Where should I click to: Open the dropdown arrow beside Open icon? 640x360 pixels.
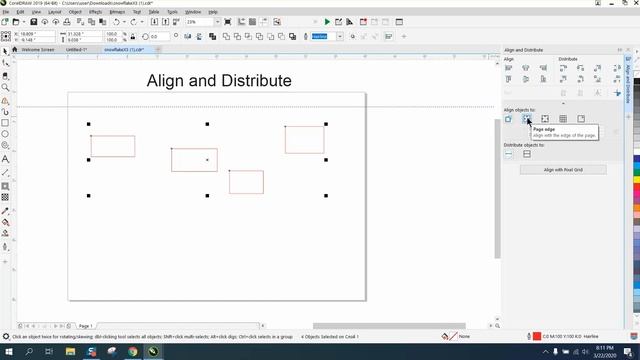pos(23,22)
